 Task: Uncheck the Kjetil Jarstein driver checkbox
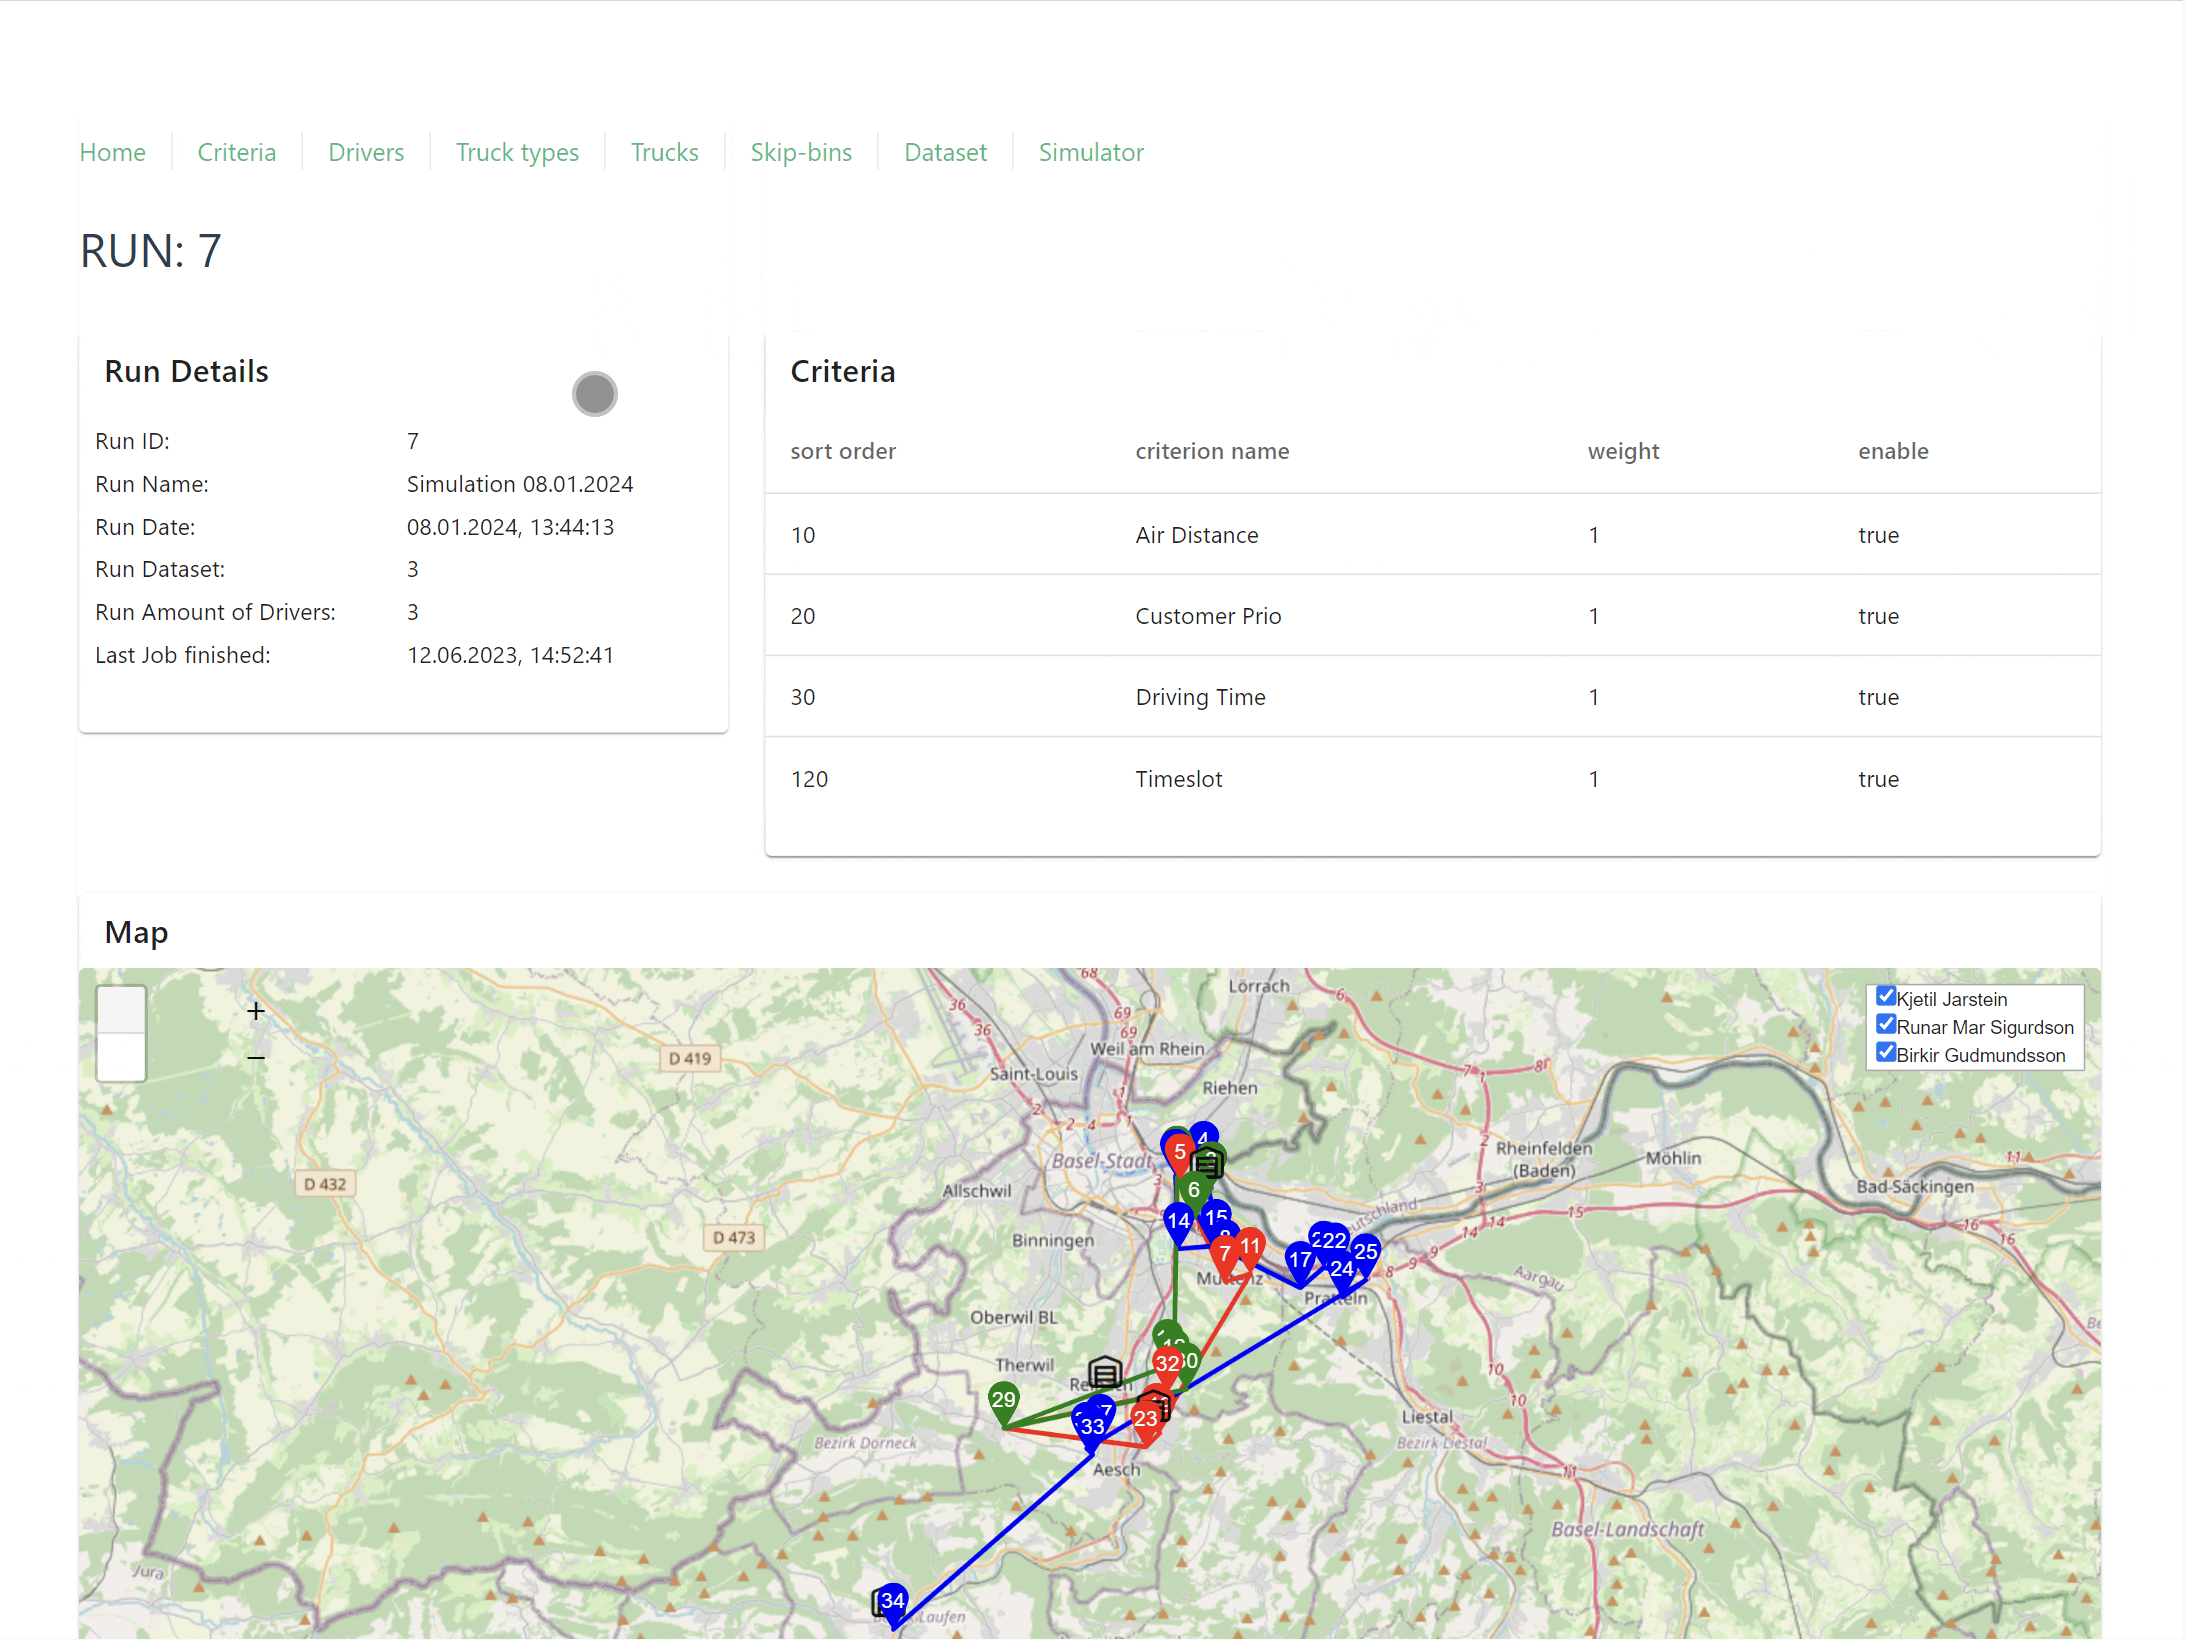(x=1886, y=997)
